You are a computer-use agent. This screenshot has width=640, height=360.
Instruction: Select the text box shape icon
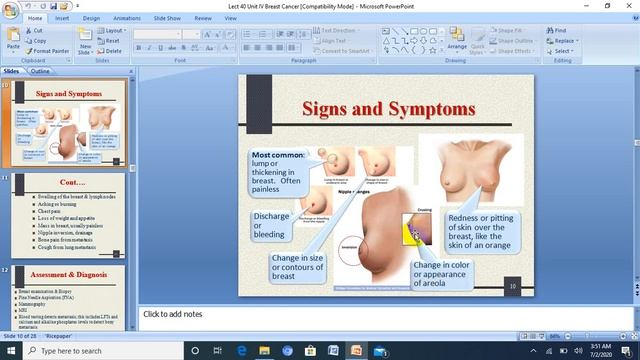click(x=386, y=31)
